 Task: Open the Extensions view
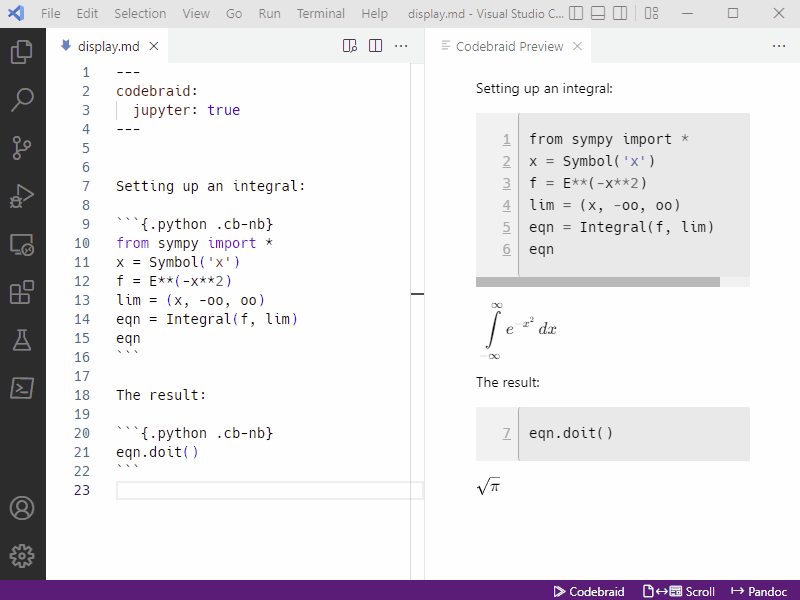[x=21, y=292]
